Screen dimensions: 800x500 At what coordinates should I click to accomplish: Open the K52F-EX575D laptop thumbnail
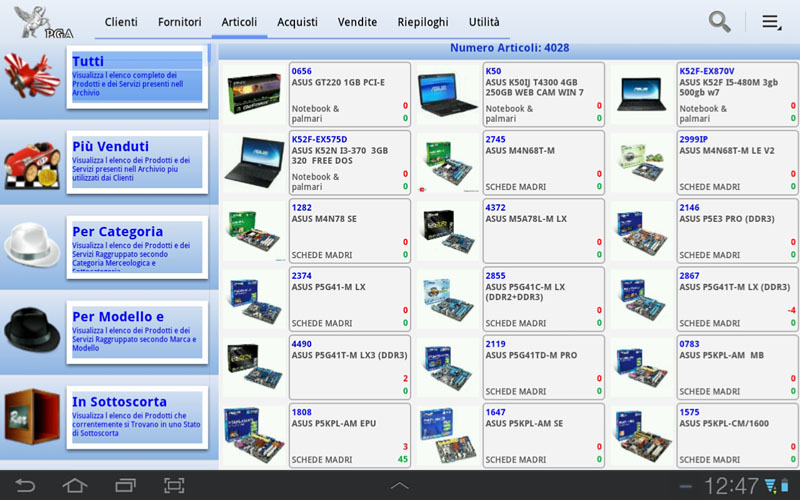254,162
